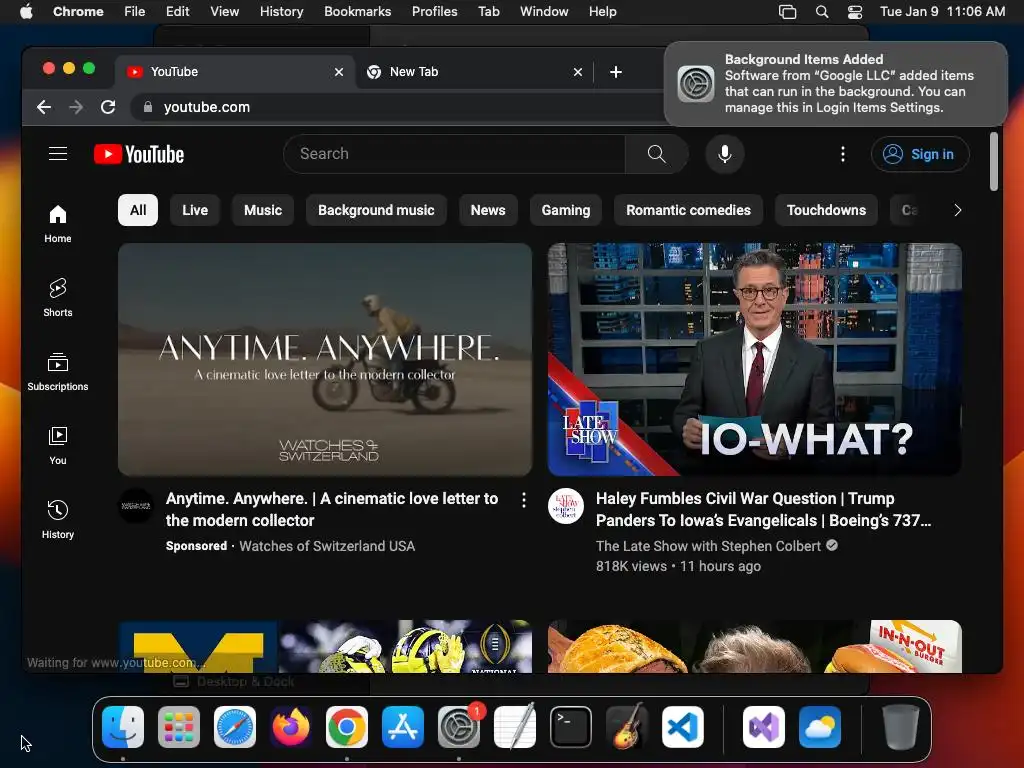Open You section in the sidebar

[x=57, y=445]
